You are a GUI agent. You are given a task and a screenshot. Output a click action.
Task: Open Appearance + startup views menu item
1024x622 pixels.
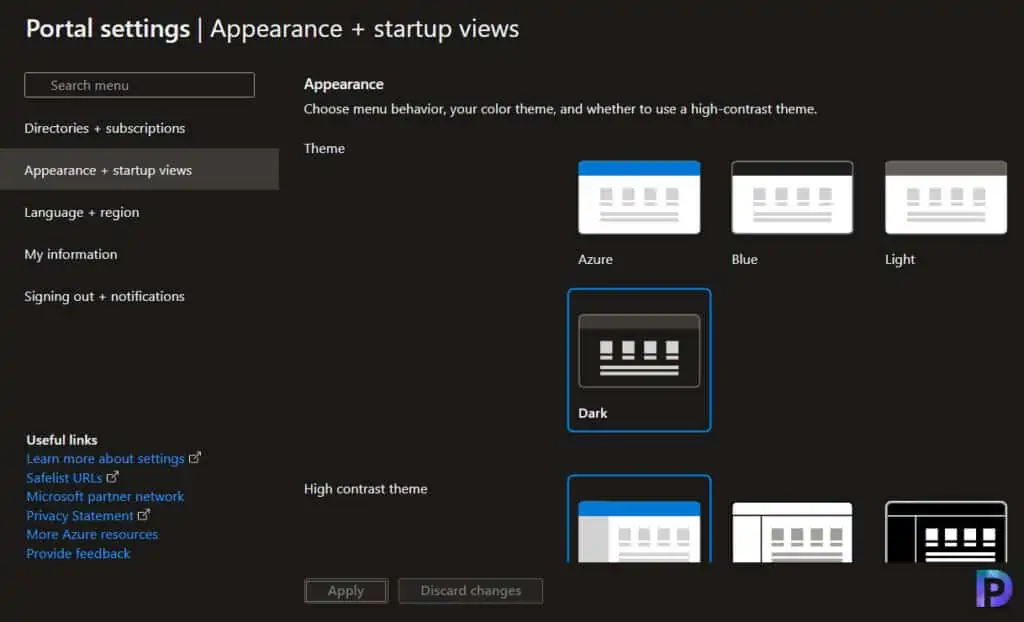pyautogui.click(x=139, y=170)
